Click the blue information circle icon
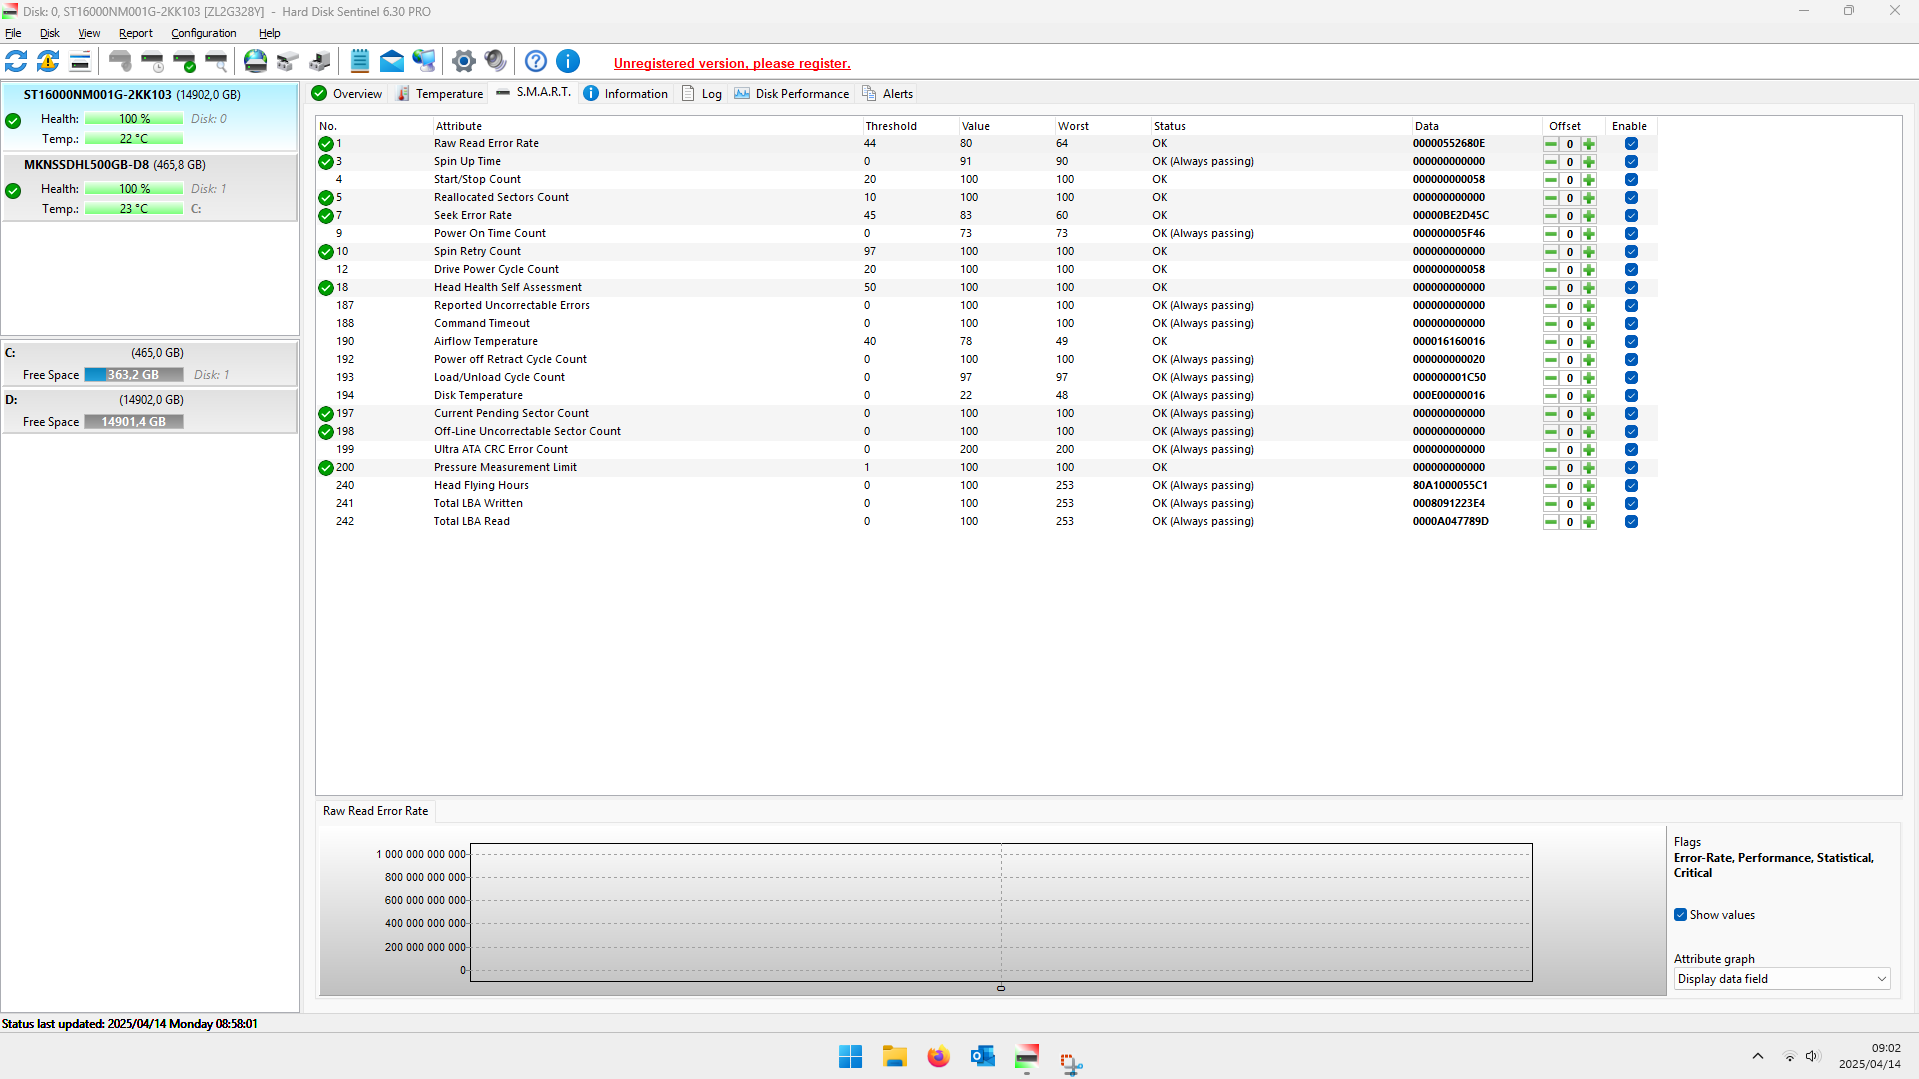Viewport: 1919px width, 1079px height. coord(568,62)
